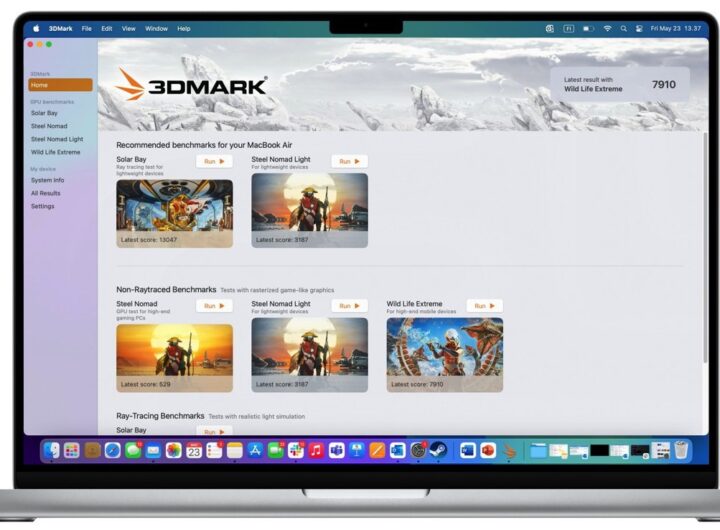This screenshot has width=720, height=530.
Task: Open the Window menu
Action: click(156, 28)
